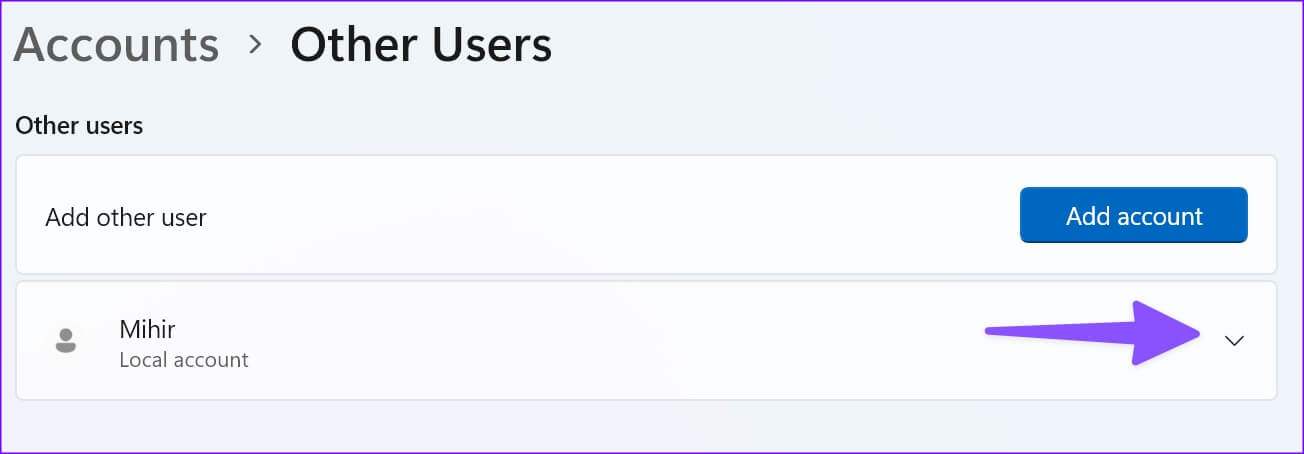Click the Other Users breadcrumb item
The width and height of the screenshot is (1304, 454).
421,45
